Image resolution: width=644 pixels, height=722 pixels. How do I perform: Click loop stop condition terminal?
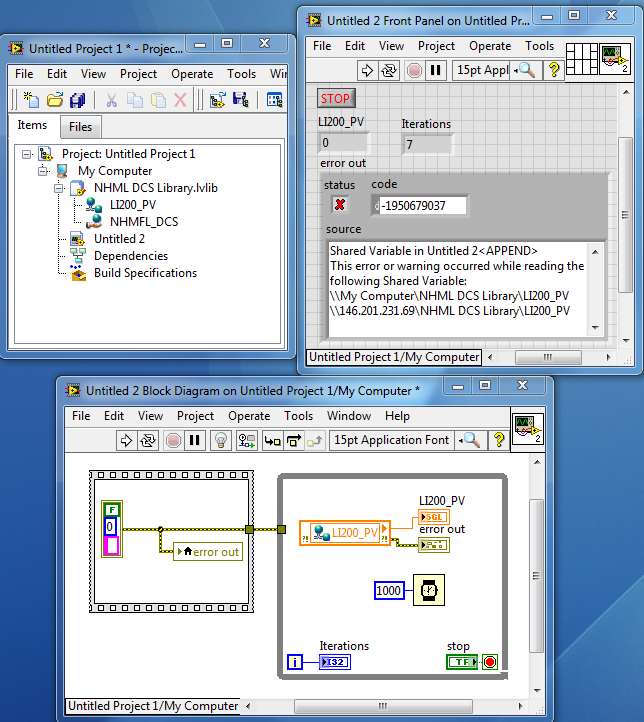pos(490,662)
